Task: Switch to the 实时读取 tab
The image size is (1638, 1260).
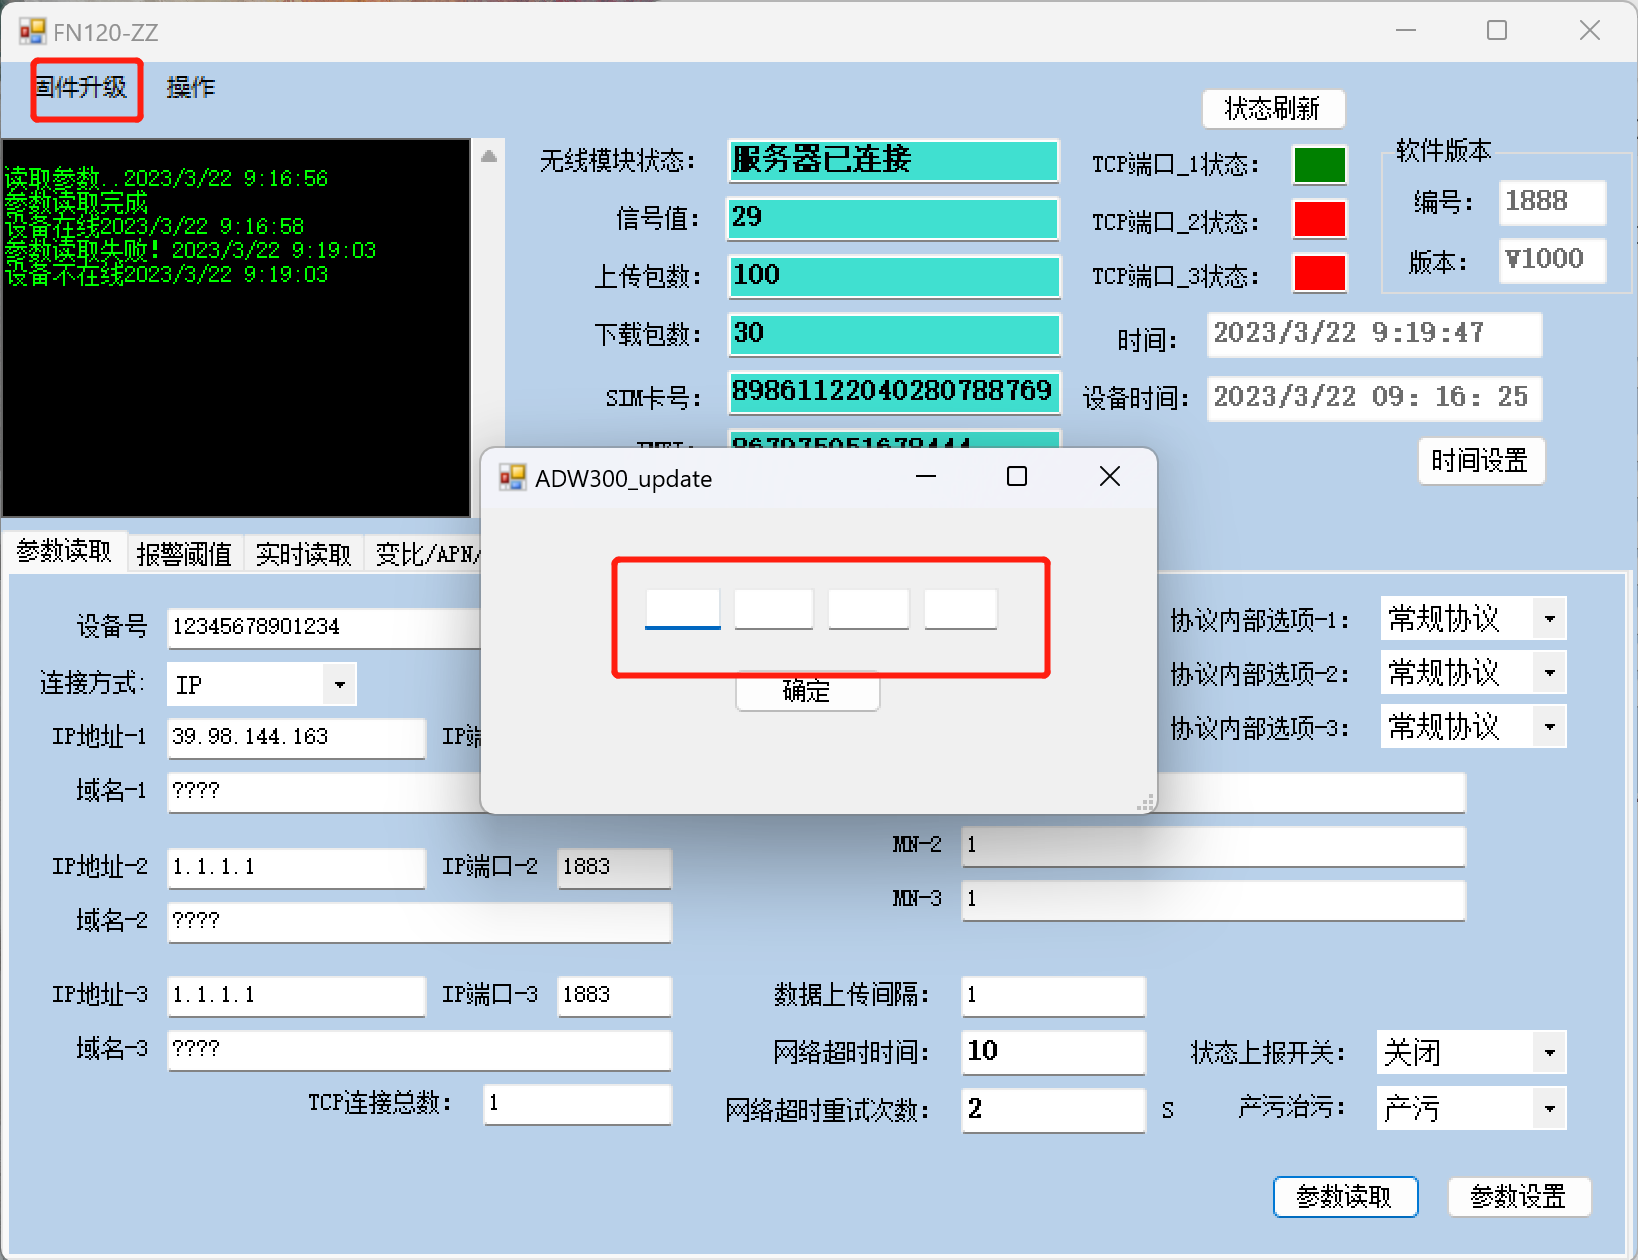Action: pyautogui.click(x=303, y=554)
